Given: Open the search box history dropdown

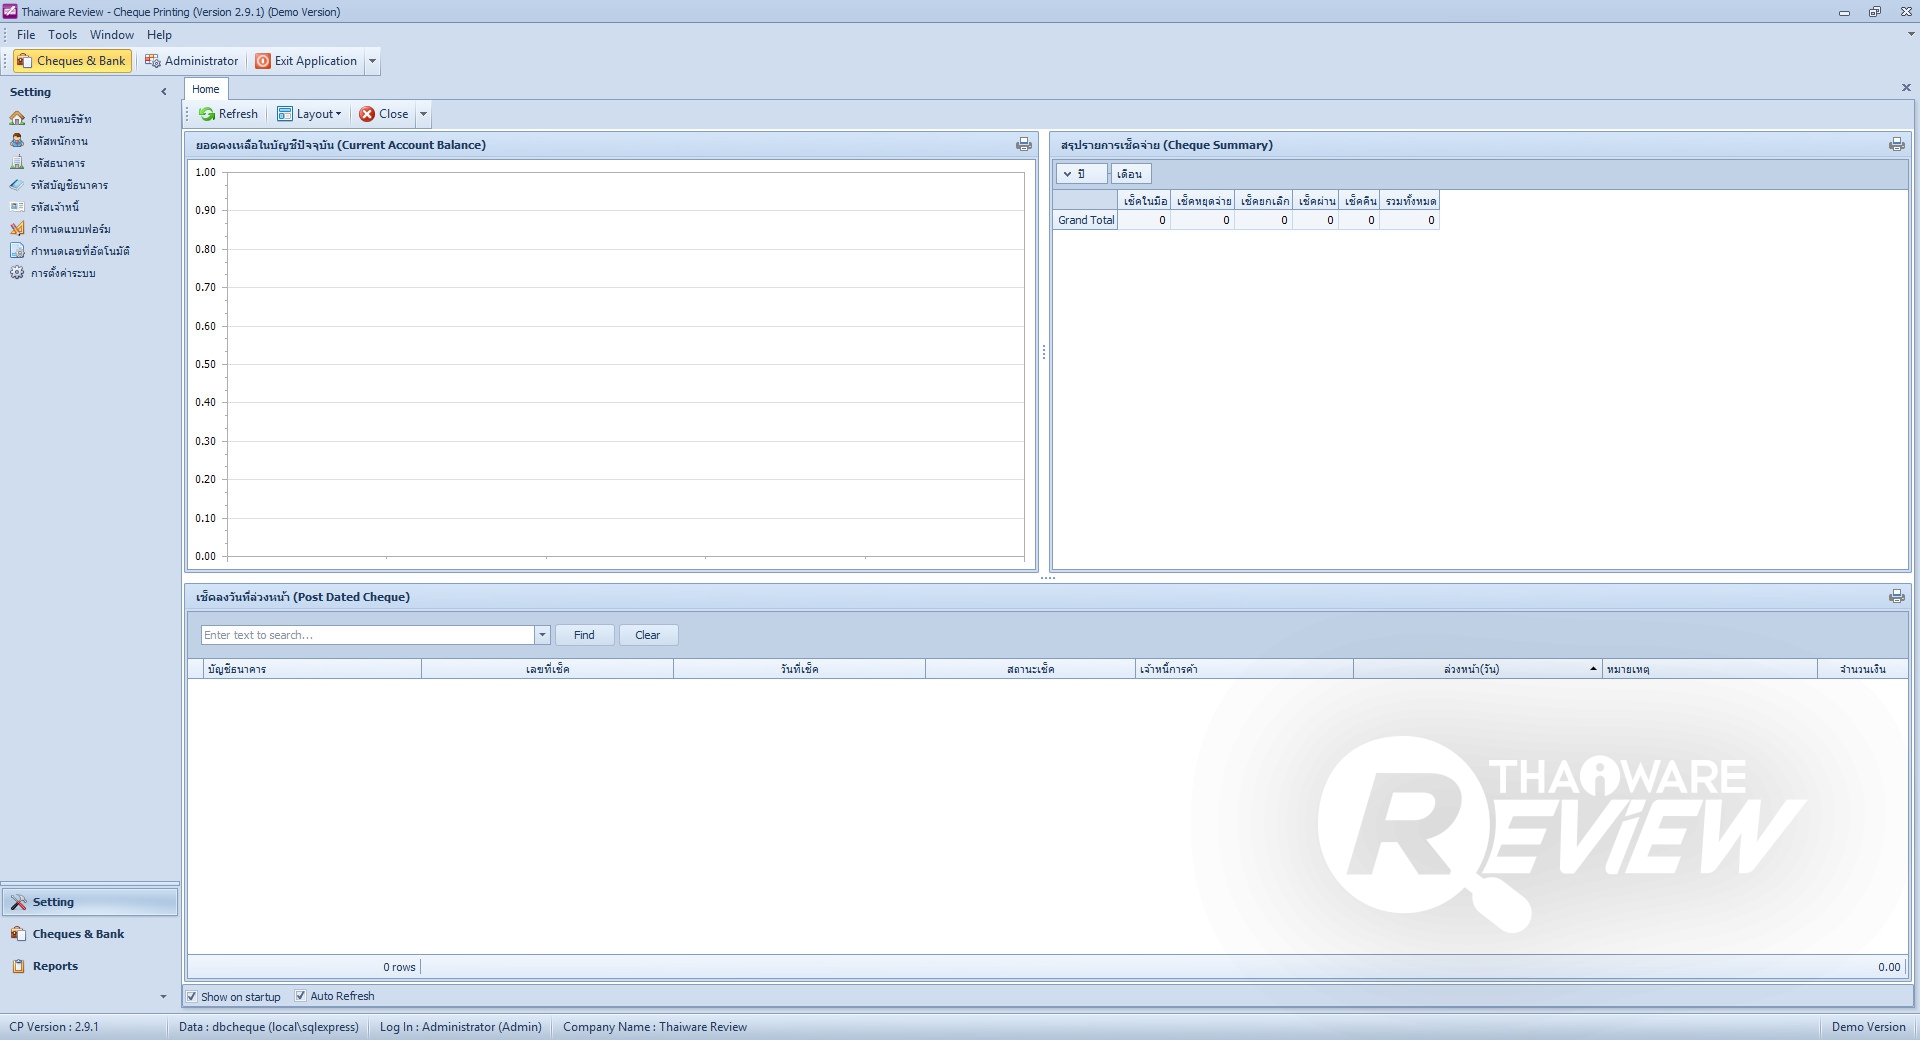Looking at the screenshot, I should [542, 635].
